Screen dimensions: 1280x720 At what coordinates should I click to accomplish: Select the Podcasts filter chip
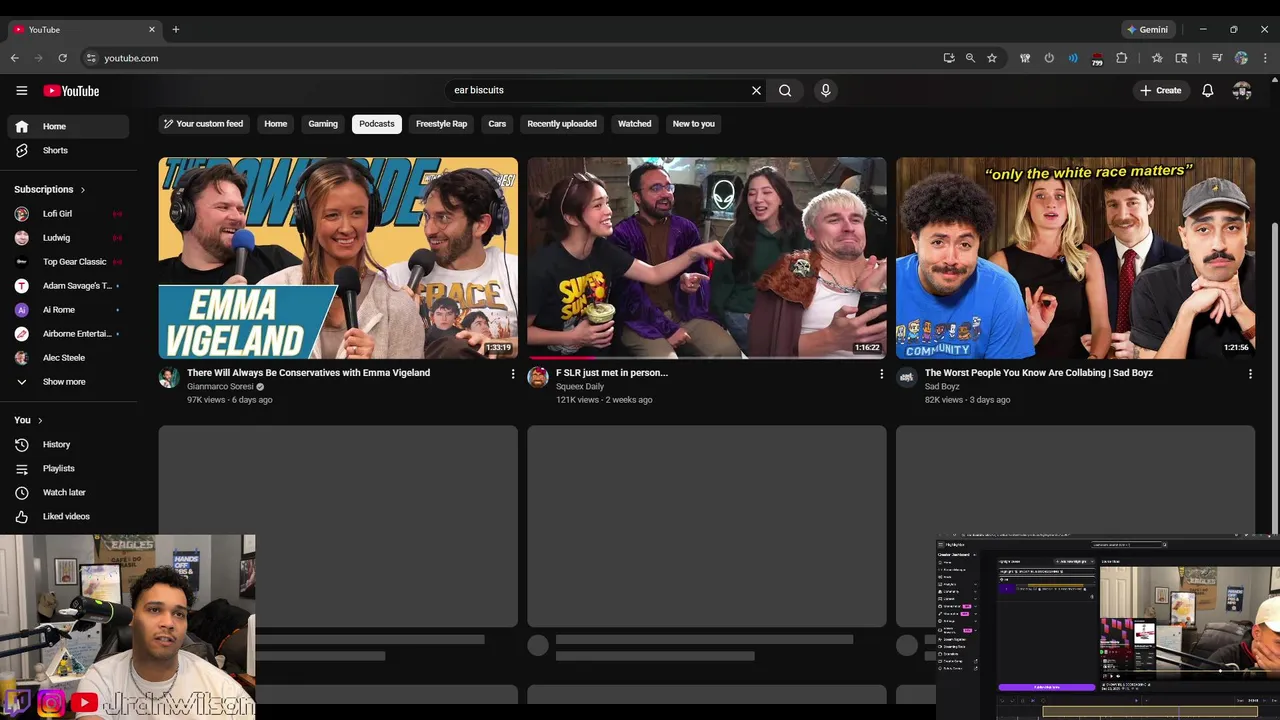click(377, 124)
